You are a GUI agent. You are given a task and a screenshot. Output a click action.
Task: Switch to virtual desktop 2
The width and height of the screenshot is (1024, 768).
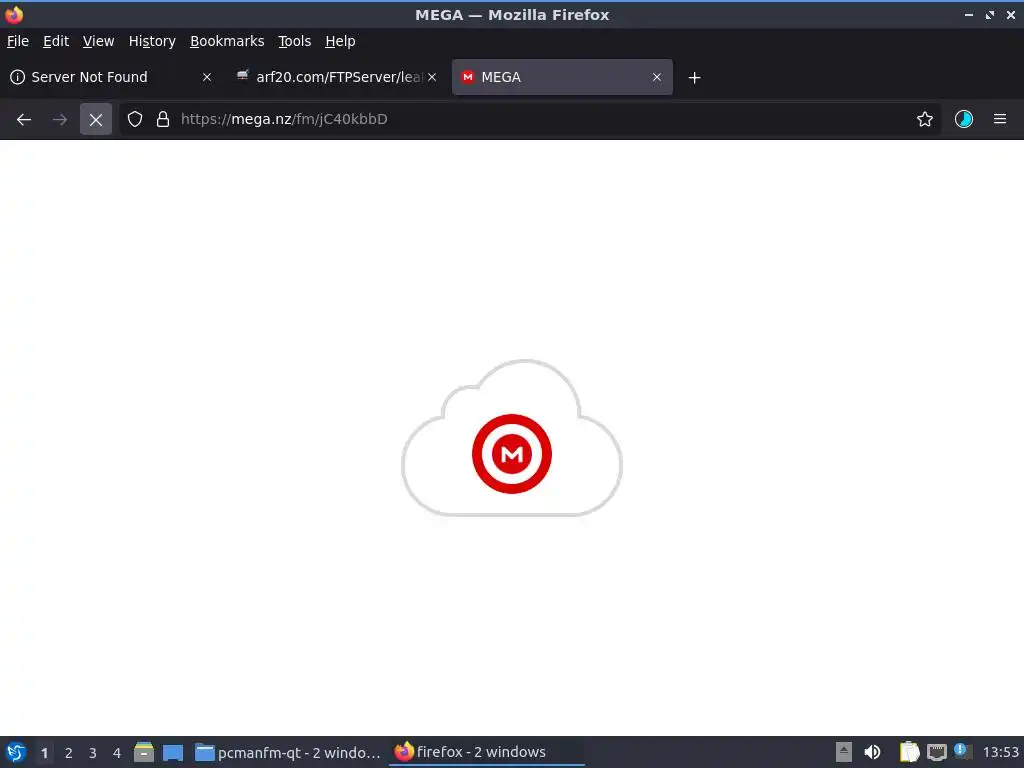pyautogui.click(x=69, y=753)
